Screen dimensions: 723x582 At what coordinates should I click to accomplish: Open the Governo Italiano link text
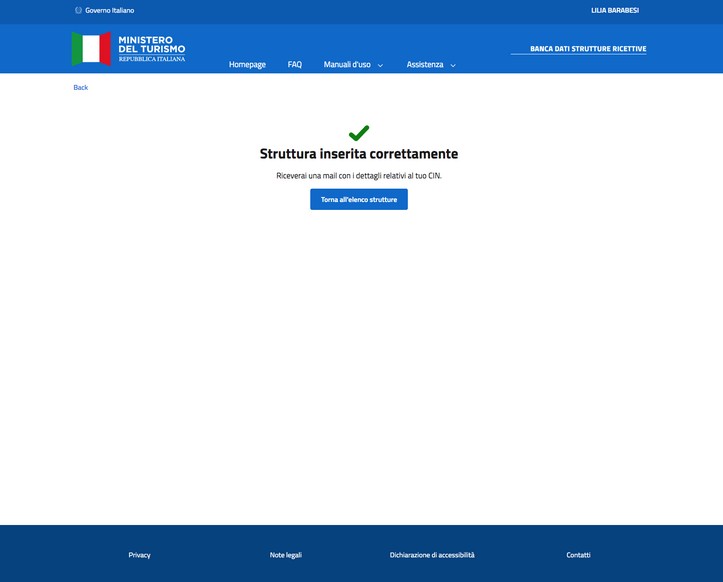tap(109, 10)
